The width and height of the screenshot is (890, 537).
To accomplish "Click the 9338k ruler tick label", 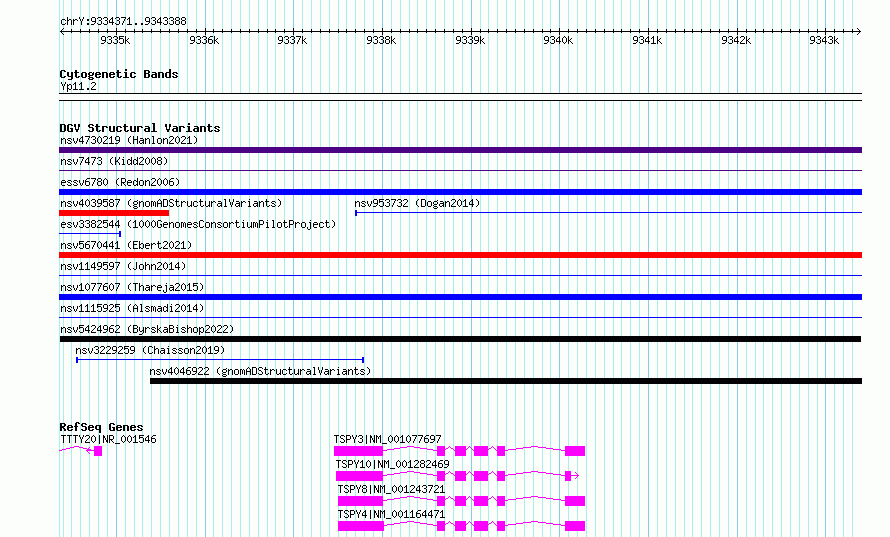I will point(381,40).
